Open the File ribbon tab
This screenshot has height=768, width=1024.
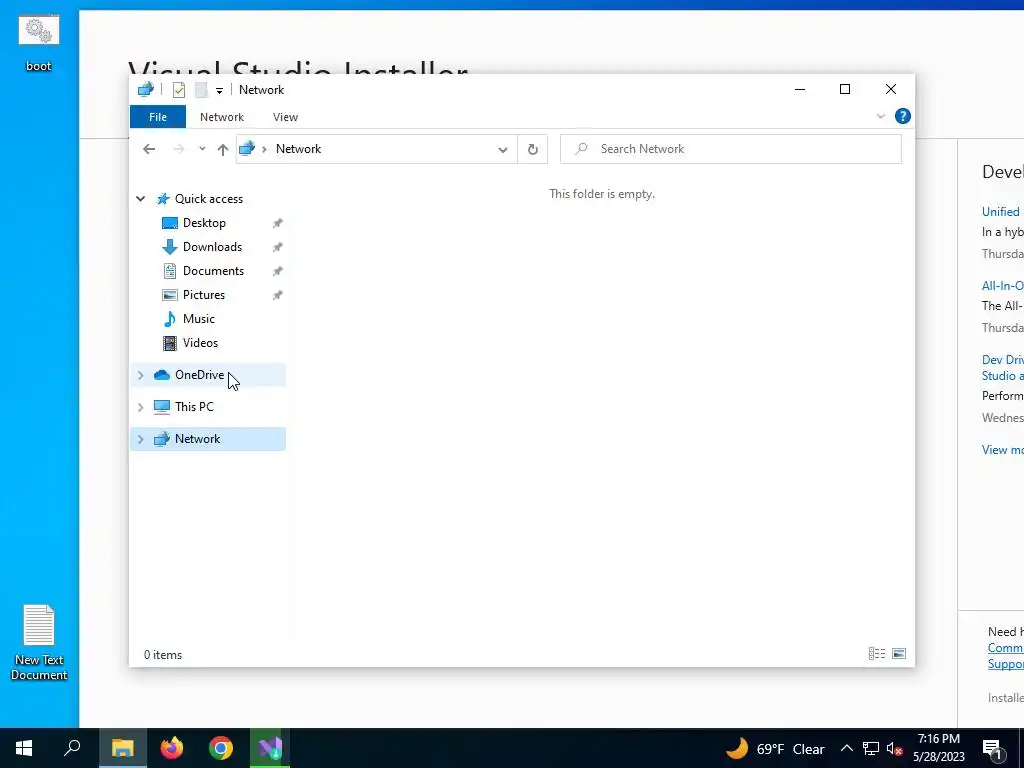157,117
